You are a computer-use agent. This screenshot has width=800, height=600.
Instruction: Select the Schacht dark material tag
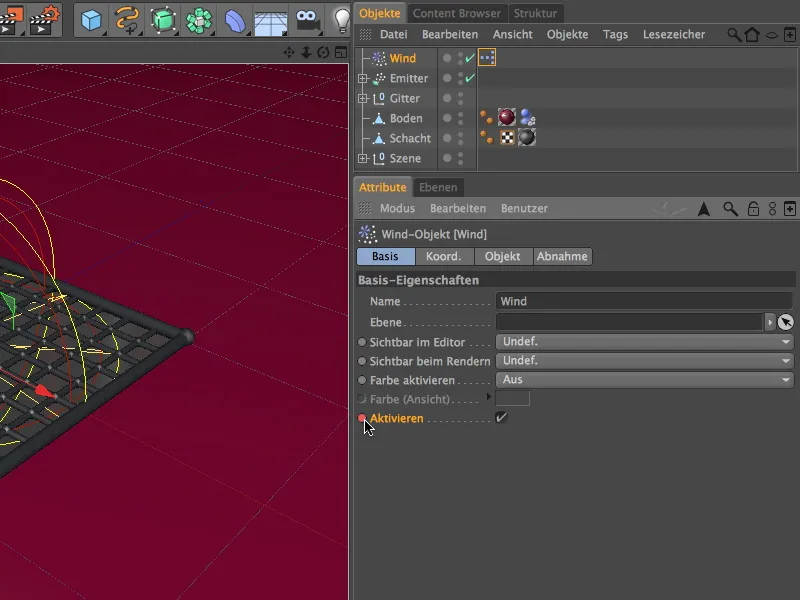pos(527,137)
